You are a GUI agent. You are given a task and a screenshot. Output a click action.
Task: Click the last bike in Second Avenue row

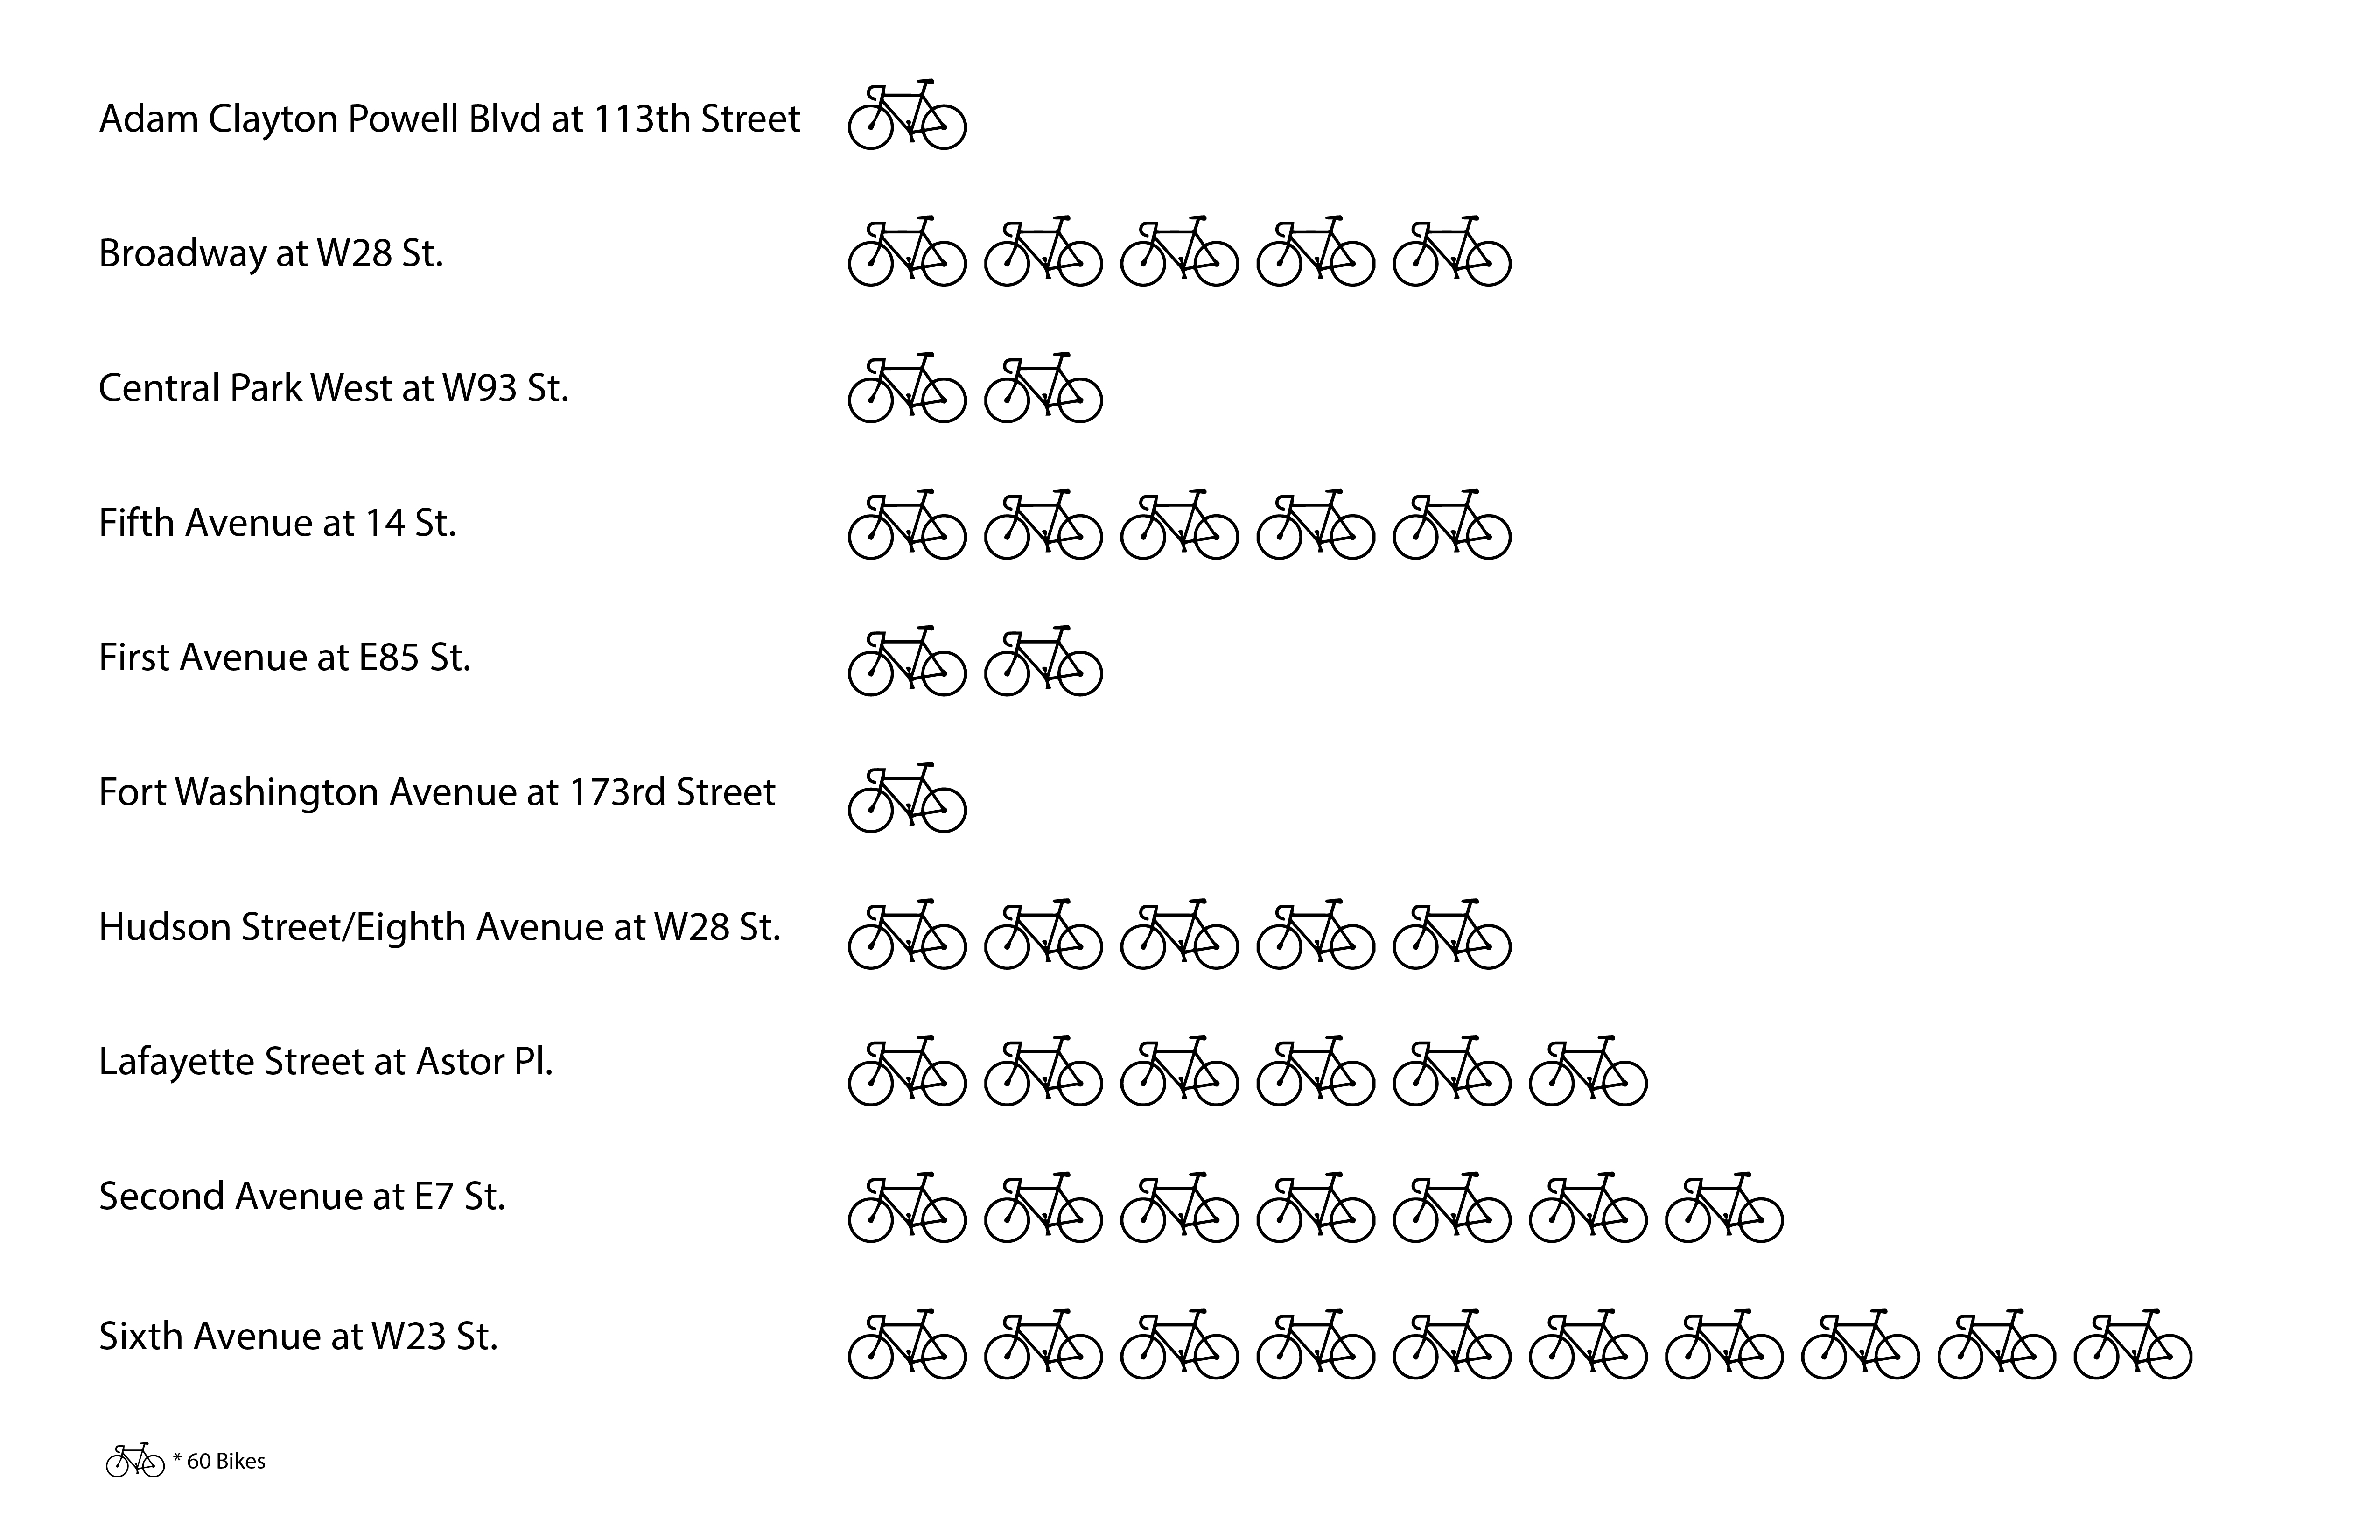1723,1208
